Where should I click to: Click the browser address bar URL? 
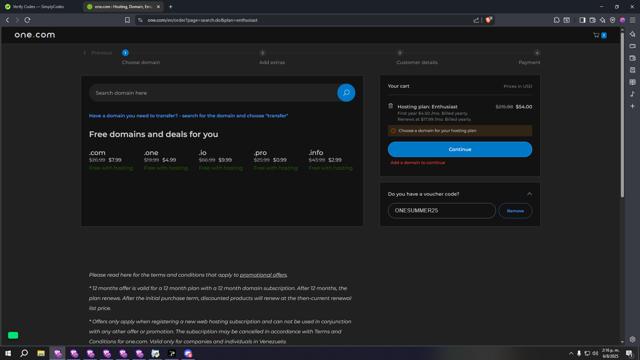pos(202,20)
